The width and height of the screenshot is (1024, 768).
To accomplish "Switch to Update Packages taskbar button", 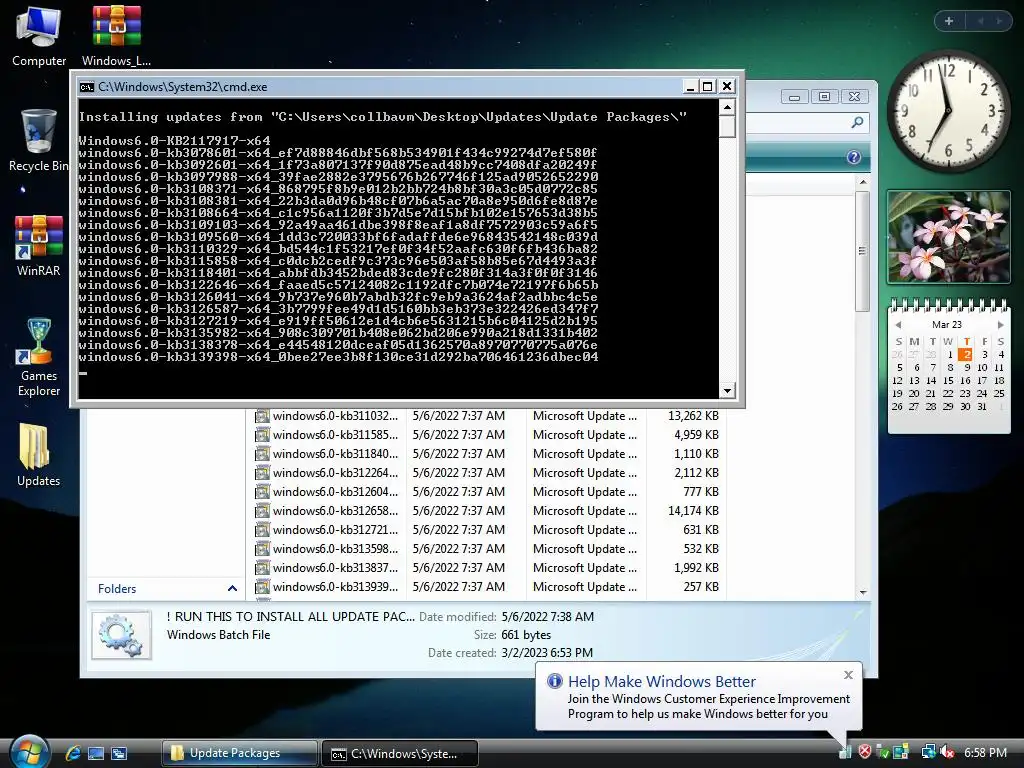I will [239, 753].
